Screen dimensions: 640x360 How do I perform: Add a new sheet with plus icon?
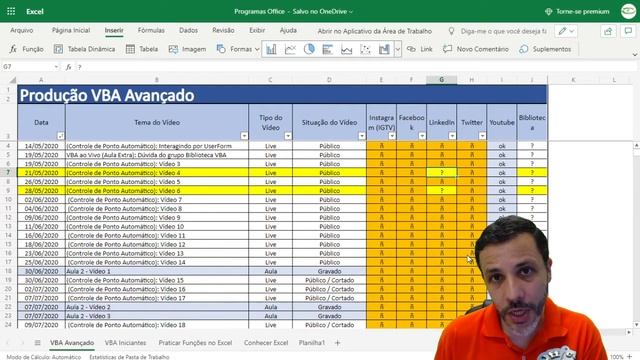pyautogui.click(x=337, y=343)
